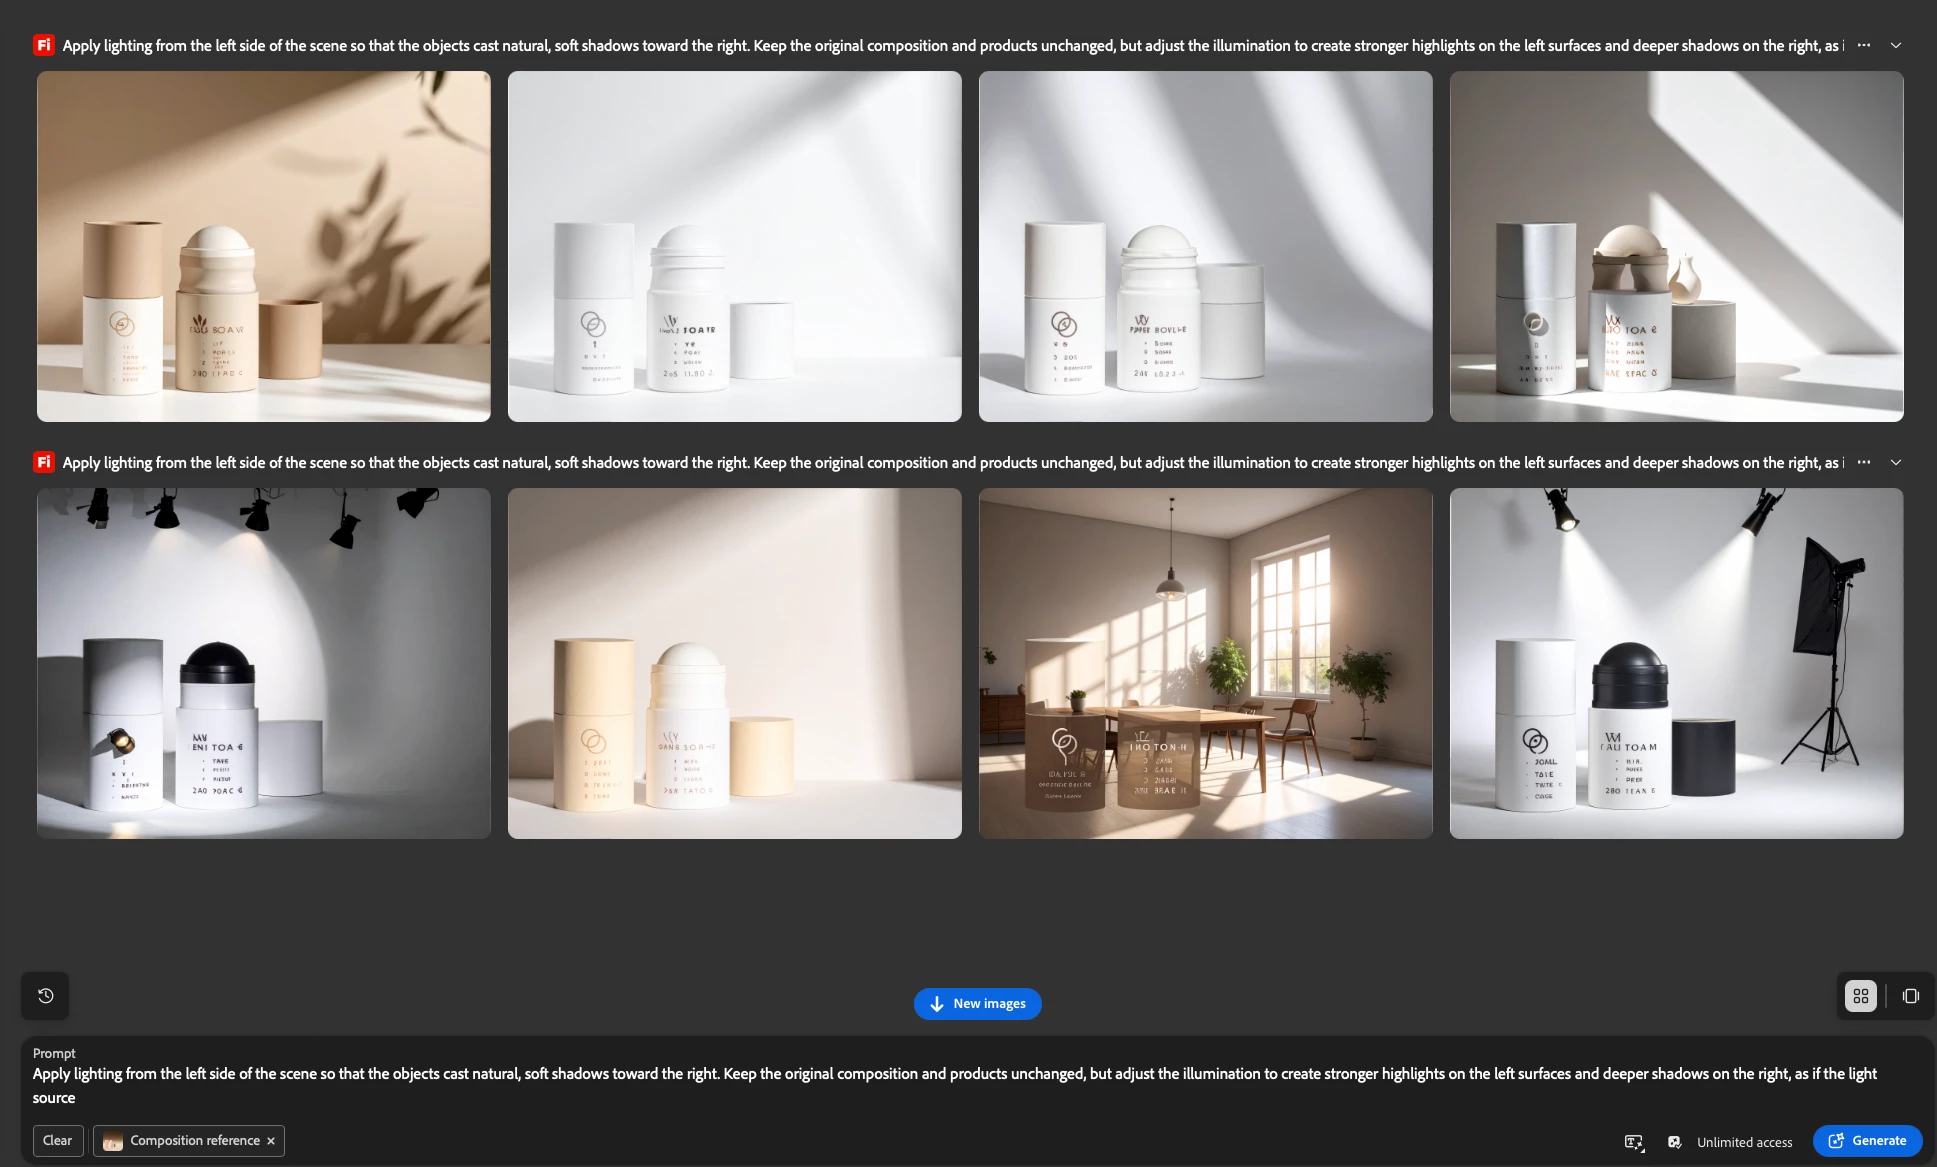Jump to New images
The height and width of the screenshot is (1167, 1937).
[977, 1003]
